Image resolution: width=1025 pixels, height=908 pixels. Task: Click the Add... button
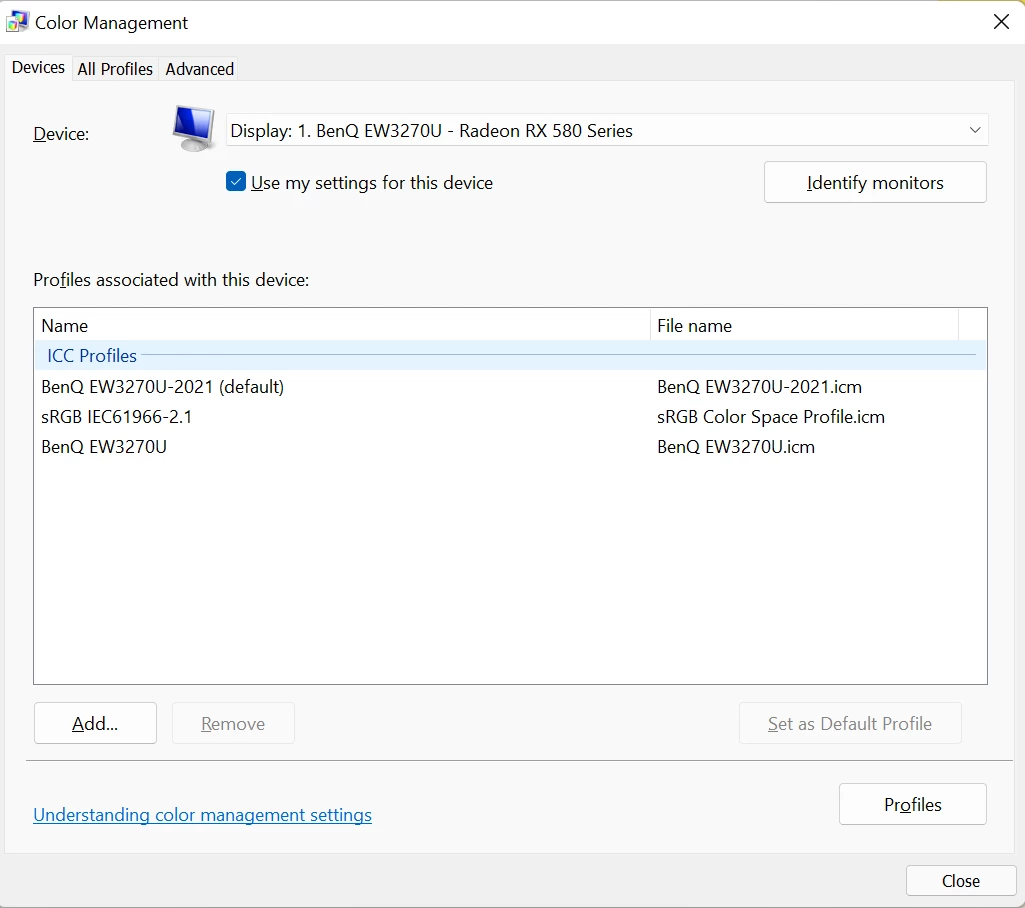(95, 723)
